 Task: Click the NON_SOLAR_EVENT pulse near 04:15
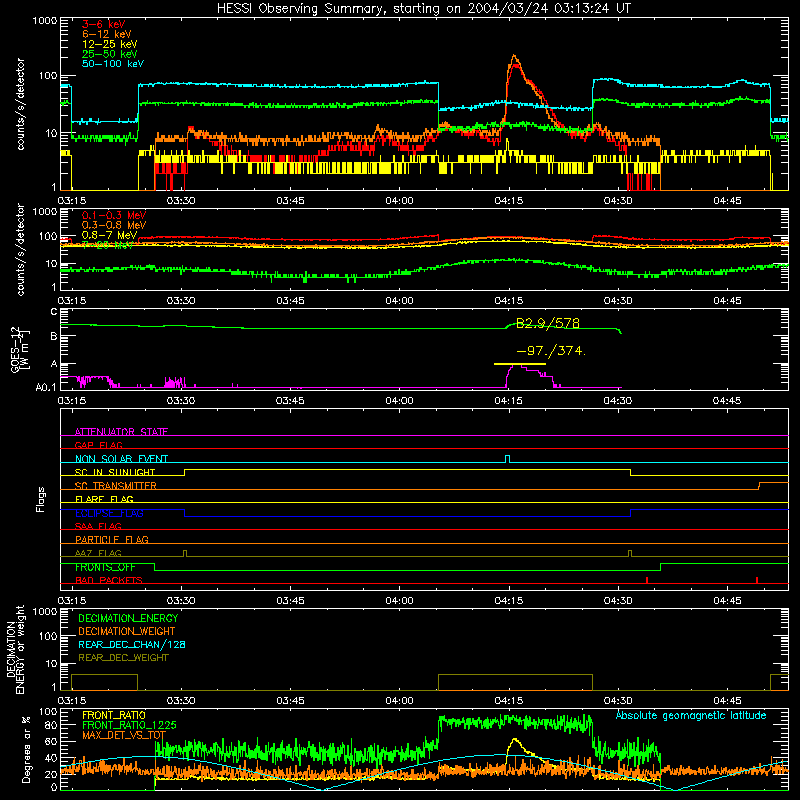(x=507, y=459)
